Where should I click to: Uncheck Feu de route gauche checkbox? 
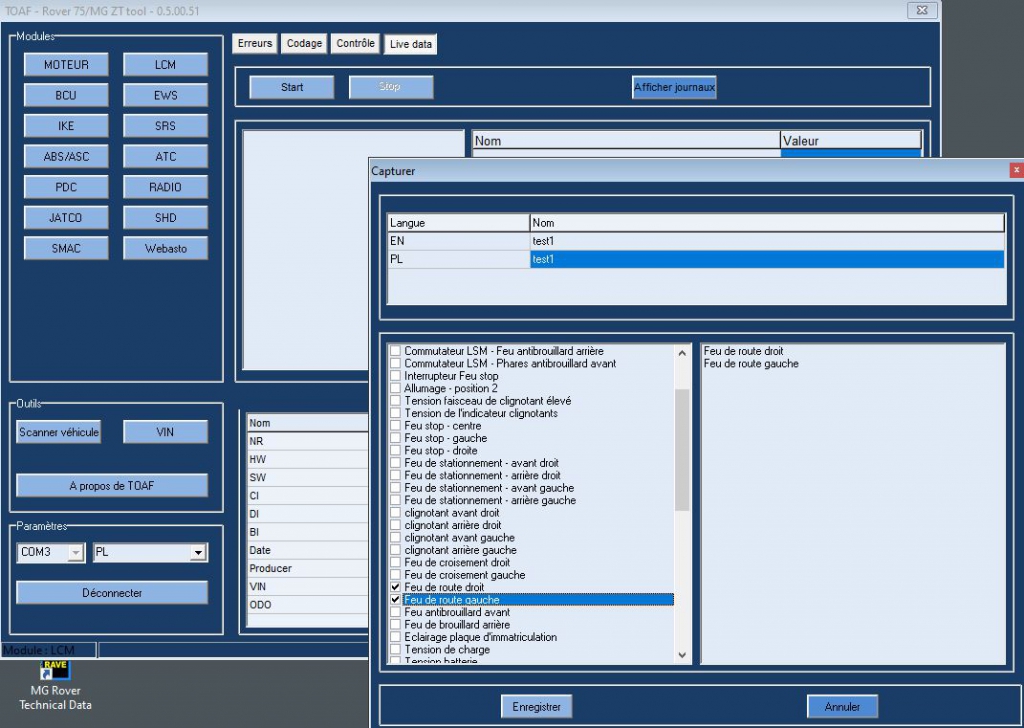396,600
